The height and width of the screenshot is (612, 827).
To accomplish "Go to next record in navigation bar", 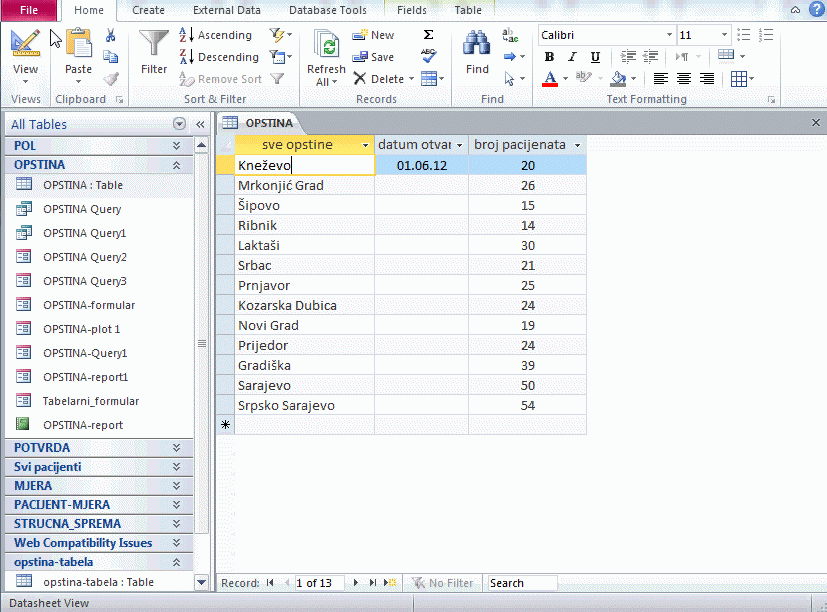I will [357, 583].
